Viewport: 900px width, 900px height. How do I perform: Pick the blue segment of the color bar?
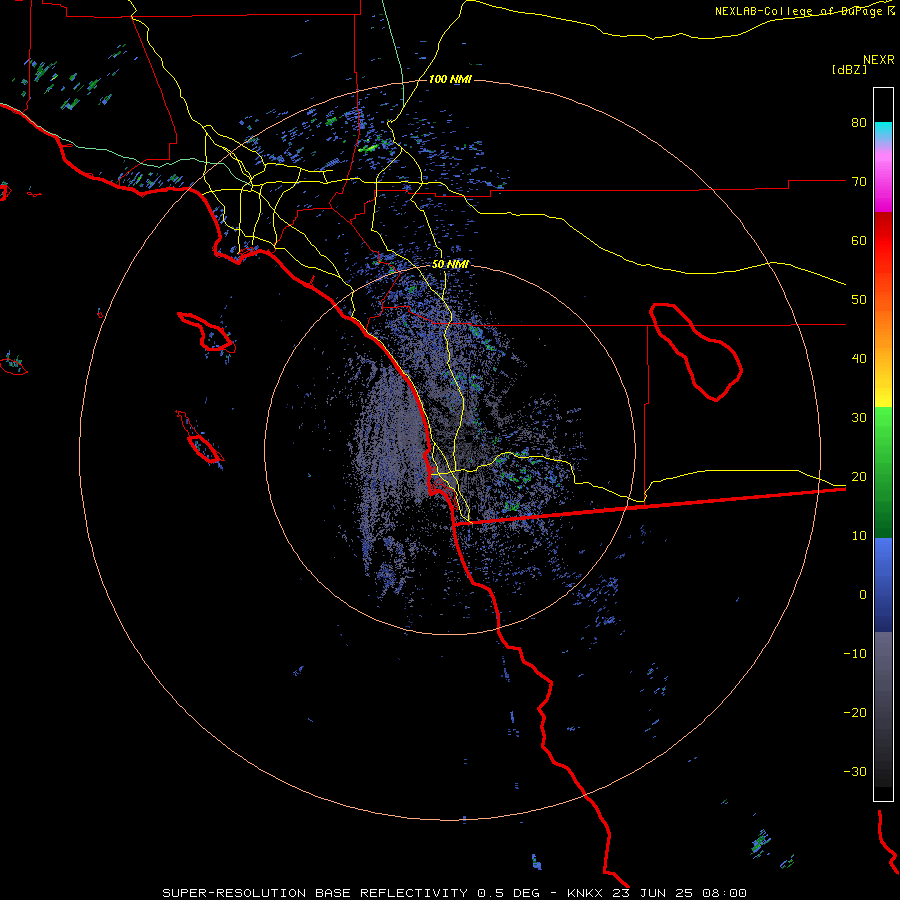(x=883, y=585)
